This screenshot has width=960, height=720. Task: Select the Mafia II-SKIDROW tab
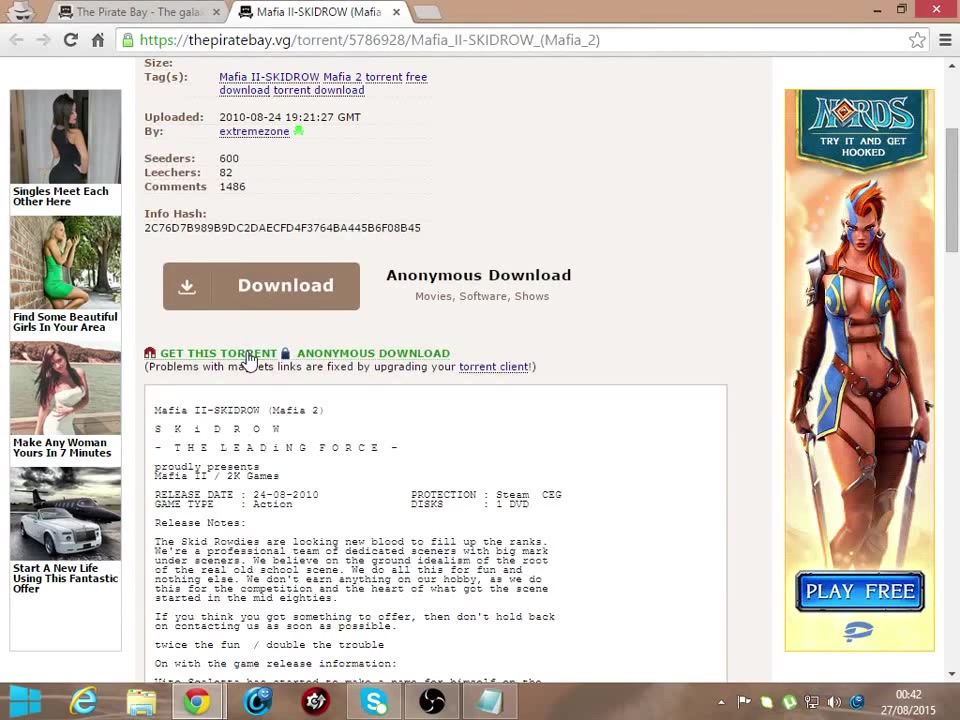click(318, 12)
